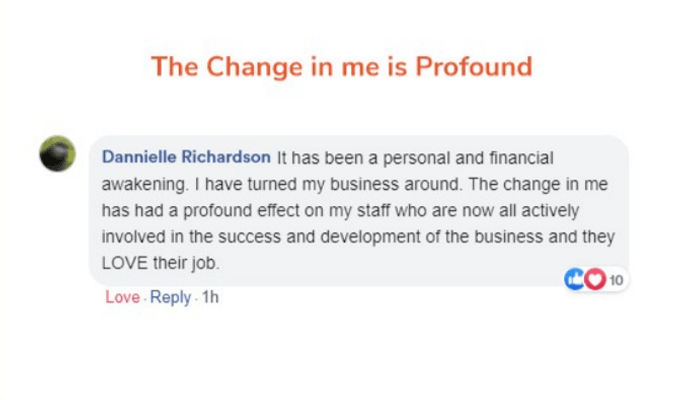Open Dannielle Richardson's profile name link
This screenshot has height=400, width=681.
pyautogui.click(x=187, y=159)
